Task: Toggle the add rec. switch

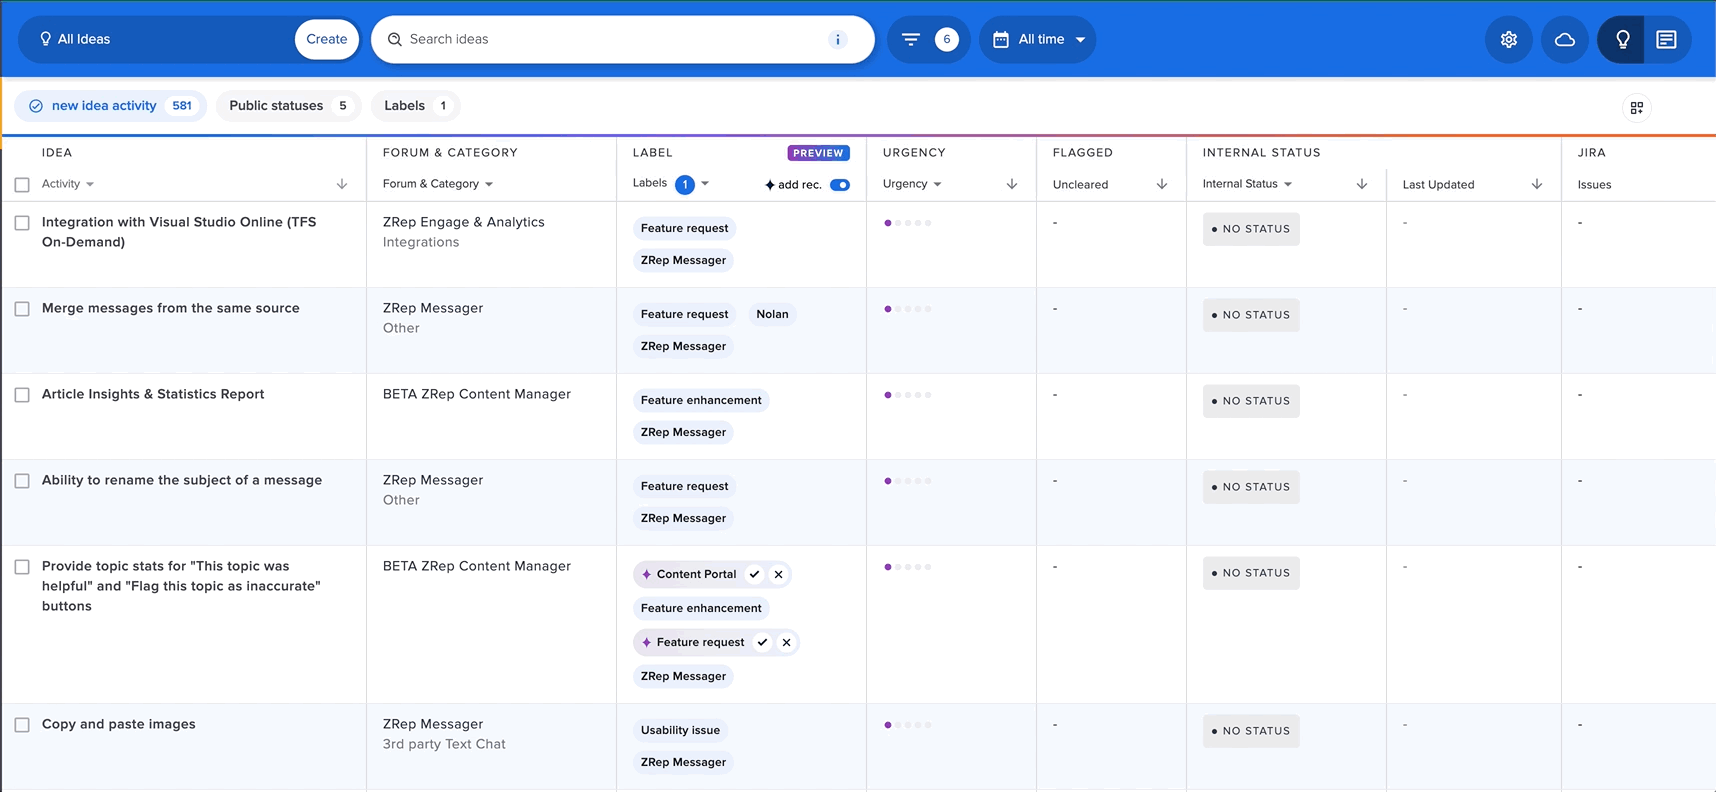Action: (840, 185)
